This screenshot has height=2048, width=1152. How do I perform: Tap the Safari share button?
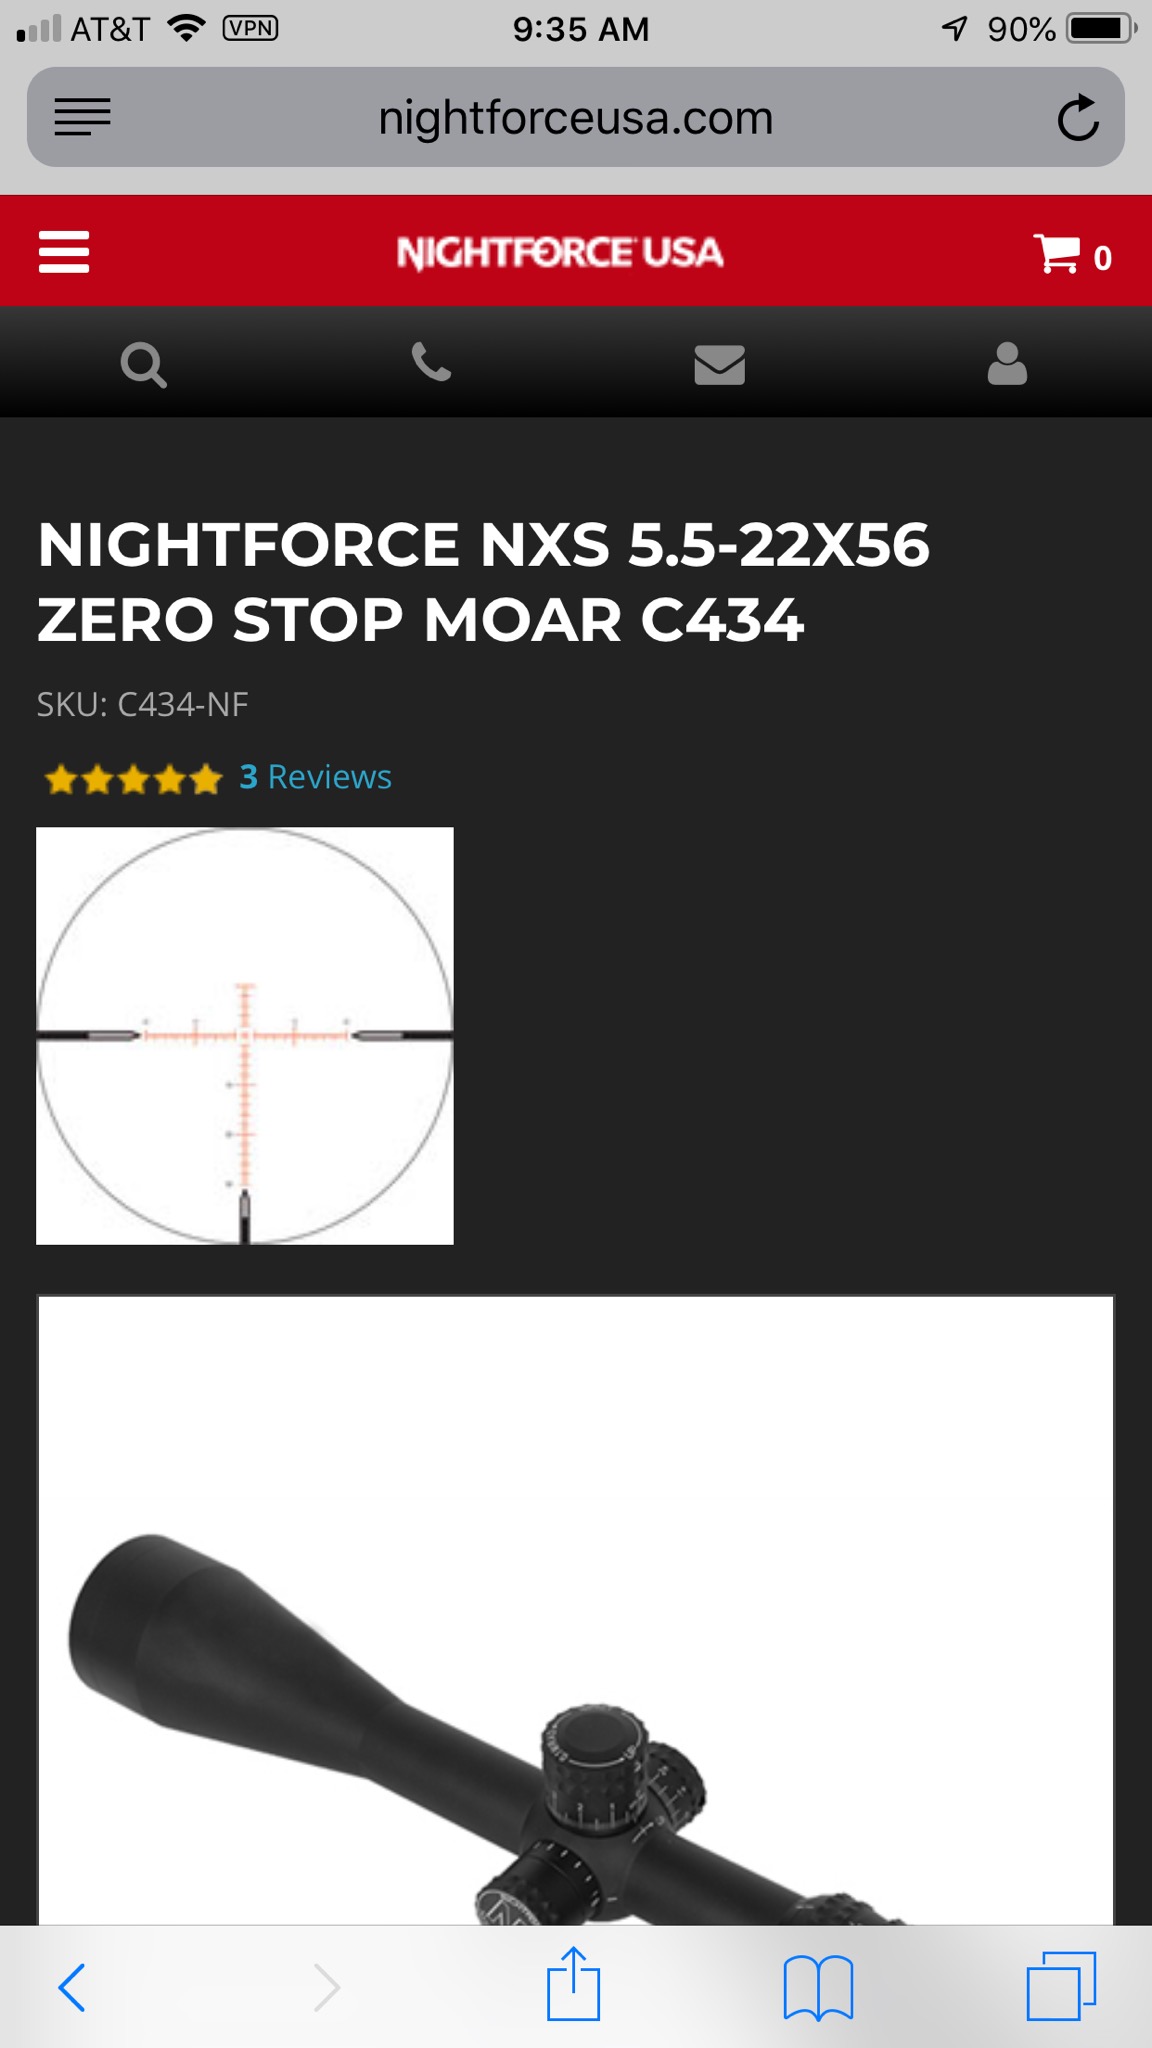click(x=573, y=1984)
